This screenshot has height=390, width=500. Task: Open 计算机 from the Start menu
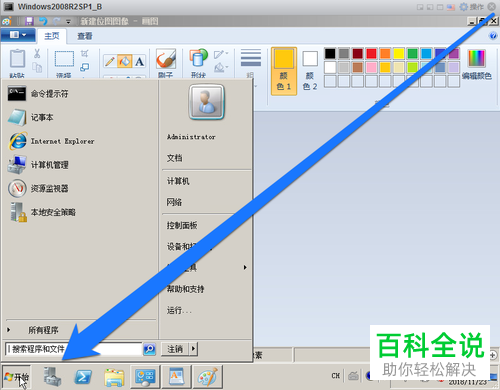(178, 181)
